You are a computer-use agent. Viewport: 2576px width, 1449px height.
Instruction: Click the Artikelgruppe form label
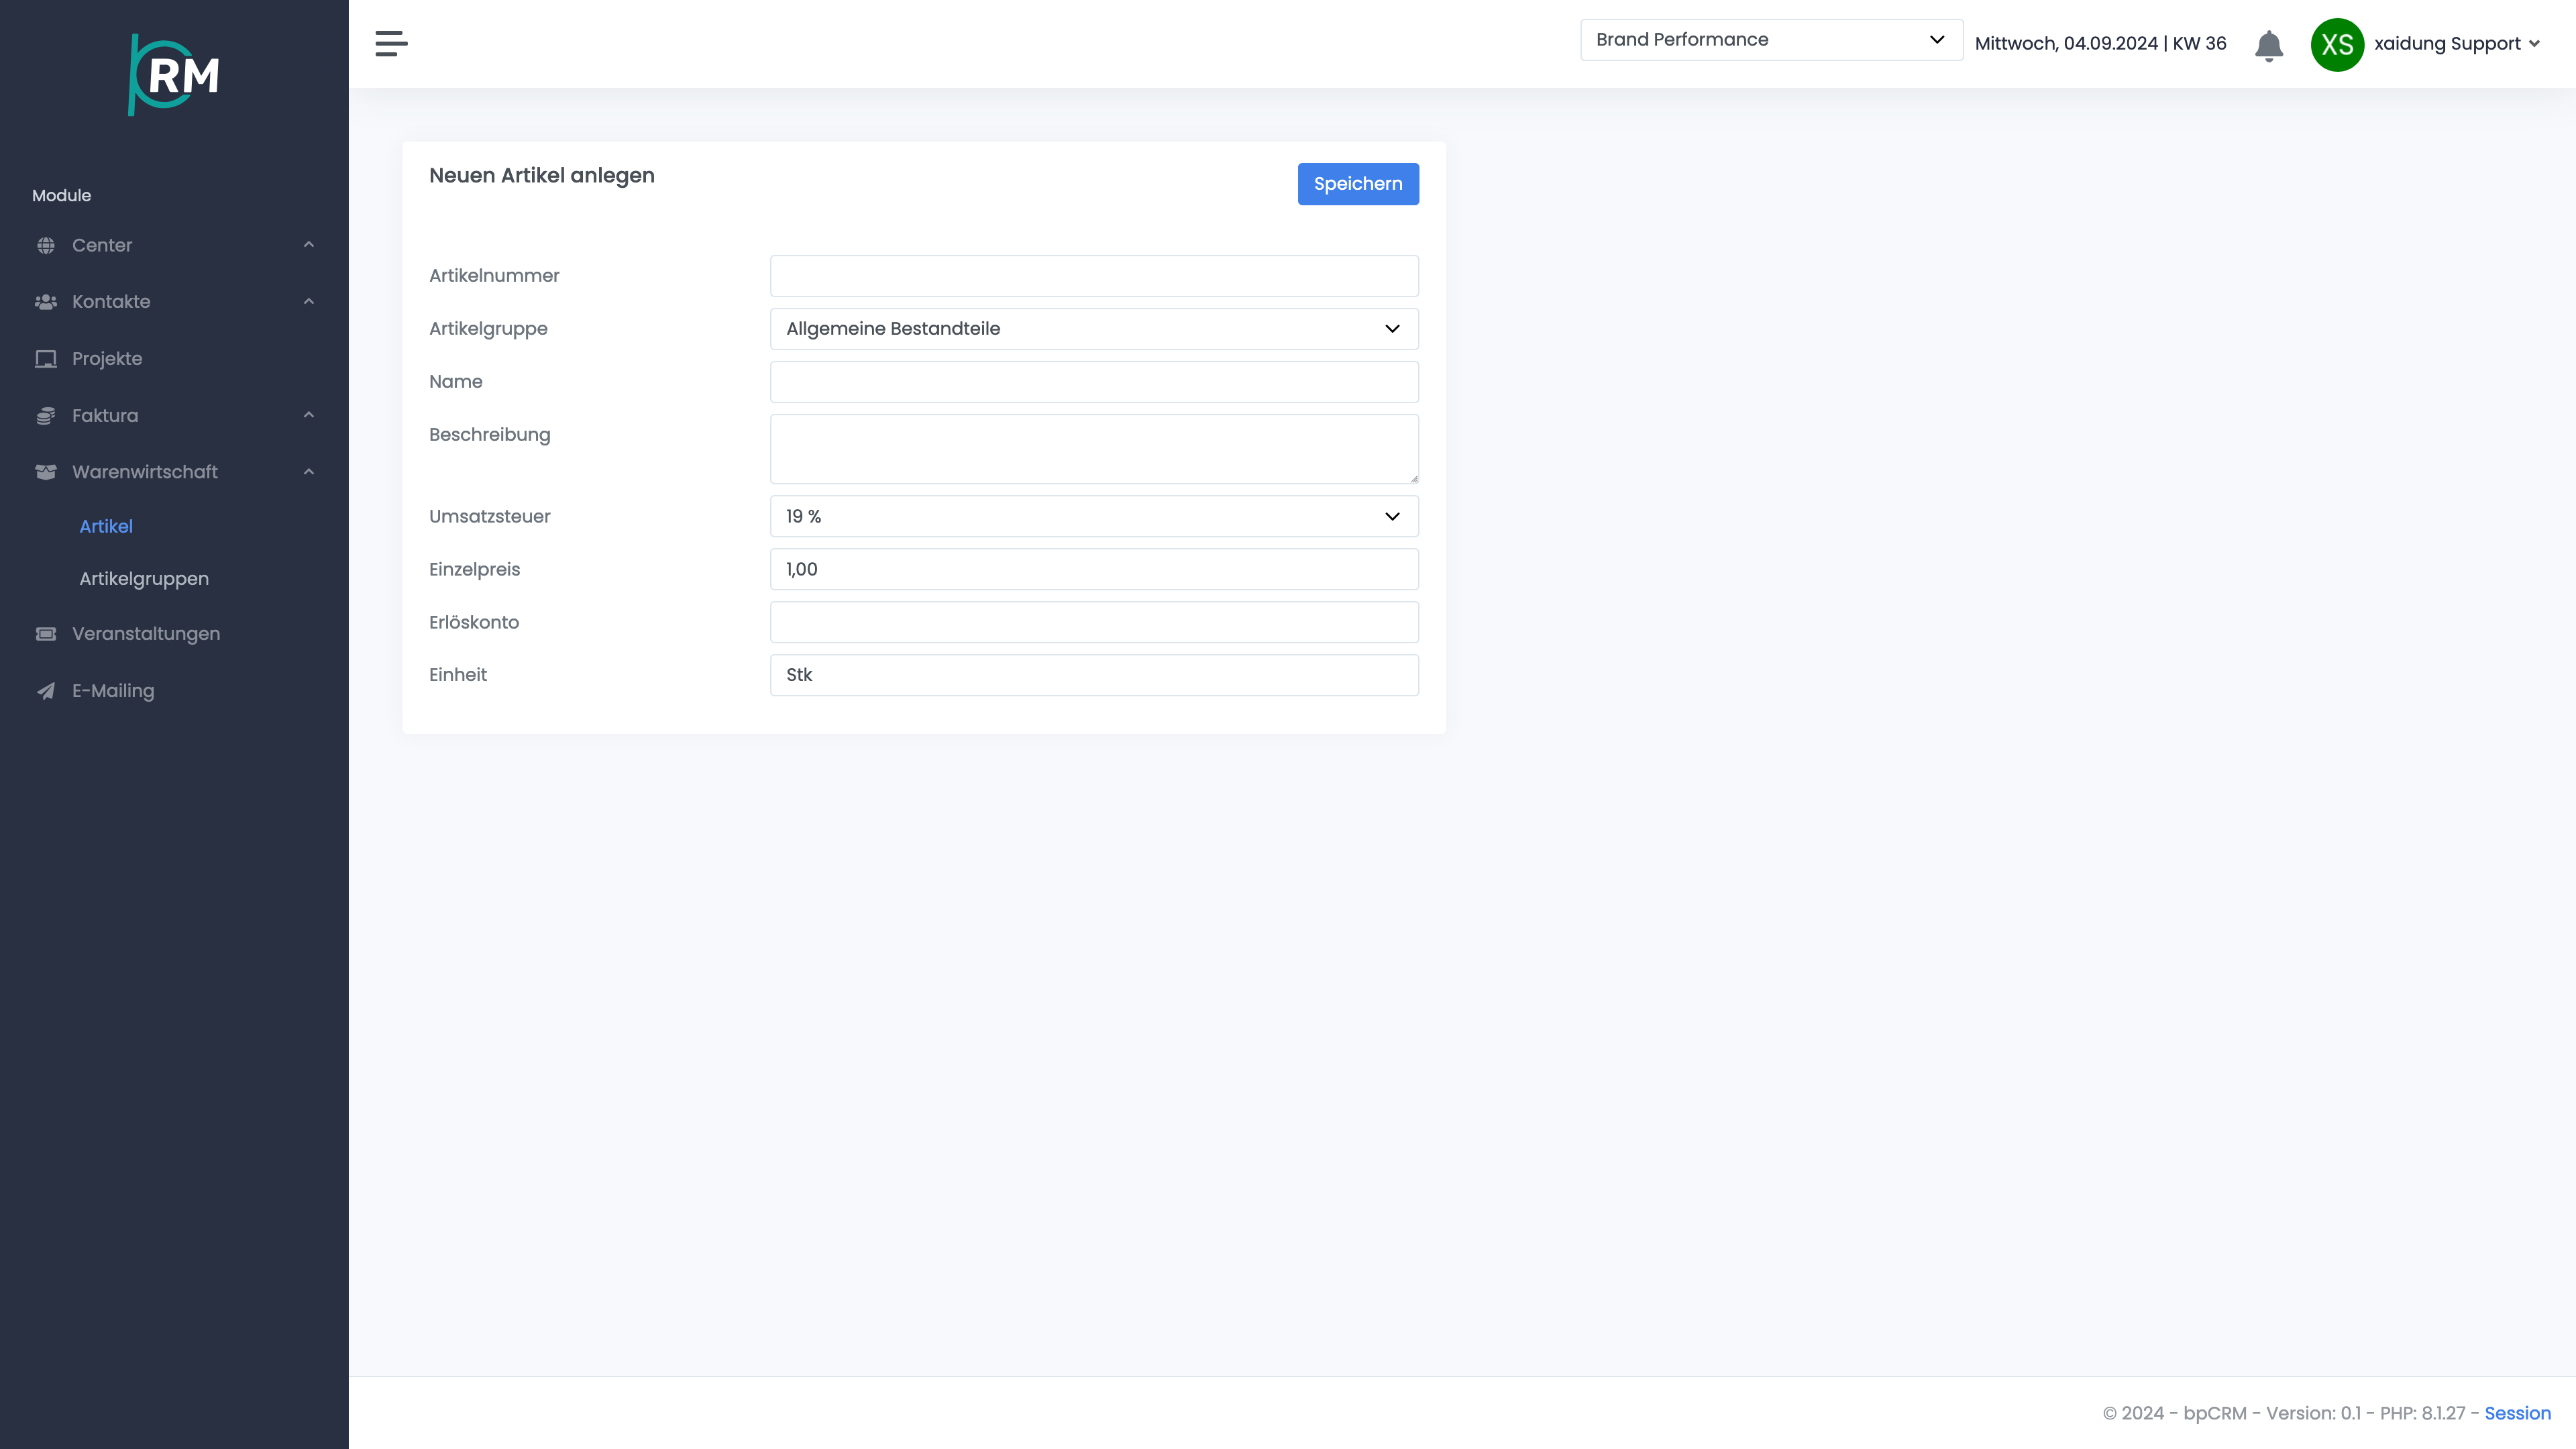488,329
